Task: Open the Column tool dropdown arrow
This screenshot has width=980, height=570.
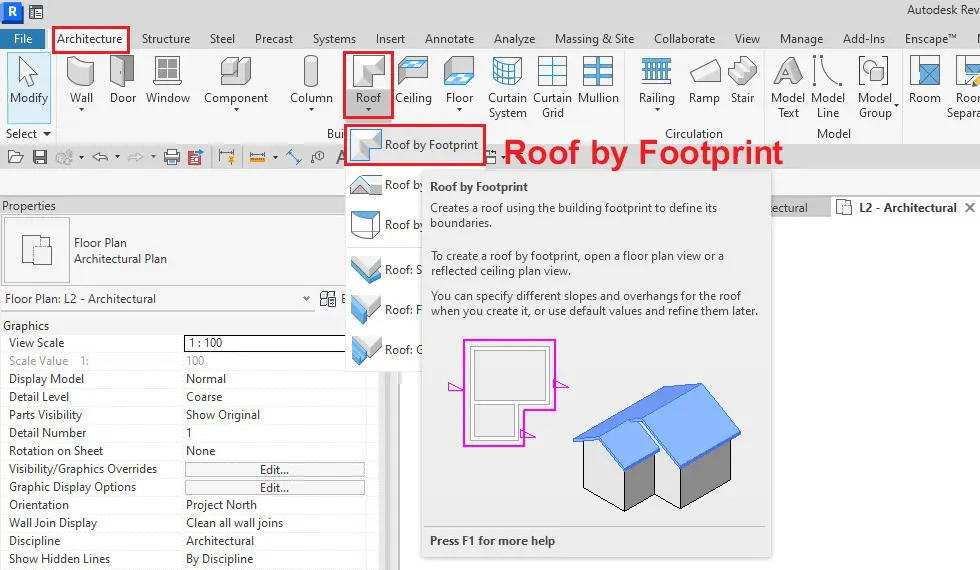Action: click(x=311, y=109)
